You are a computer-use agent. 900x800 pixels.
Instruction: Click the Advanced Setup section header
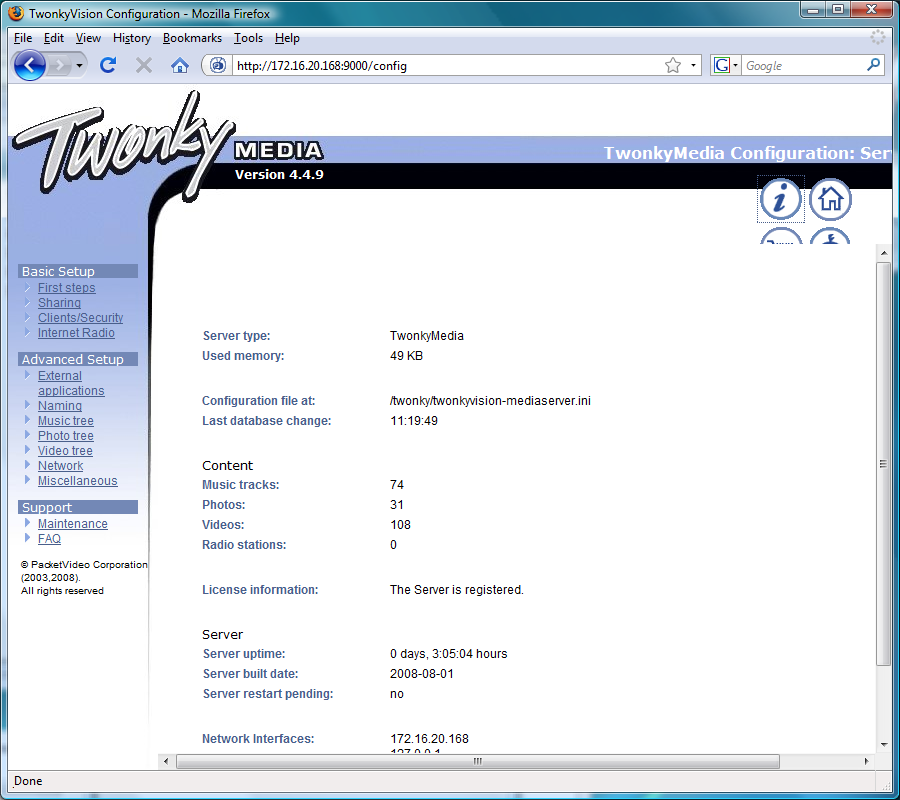[x=78, y=359]
